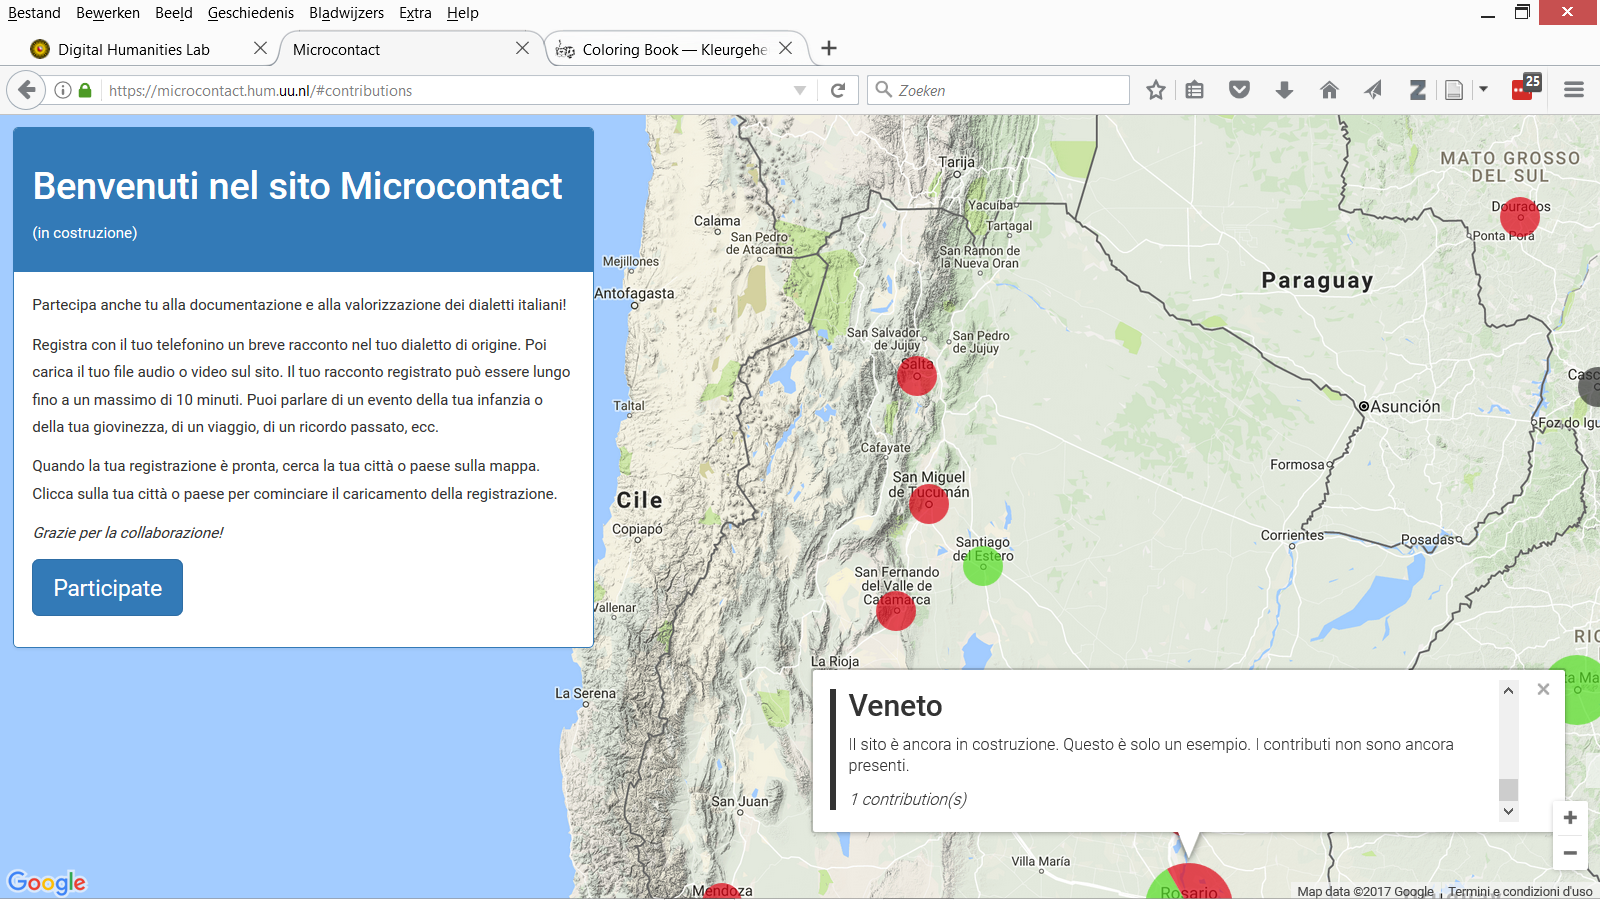This screenshot has height=900, width=1600.
Task: Zoom in on the map
Action: point(1570,818)
